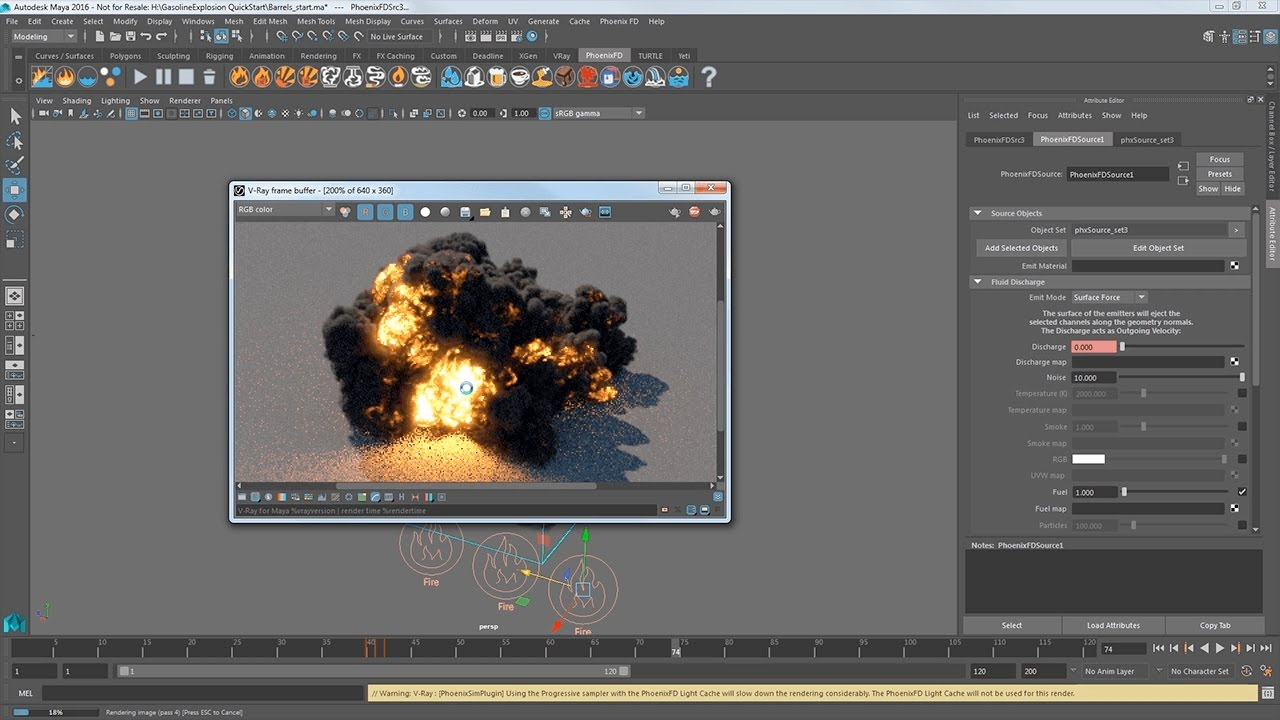Image resolution: width=1280 pixels, height=720 pixels.
Task: Click the Presets button
Action: click(x=1220, y=174)
